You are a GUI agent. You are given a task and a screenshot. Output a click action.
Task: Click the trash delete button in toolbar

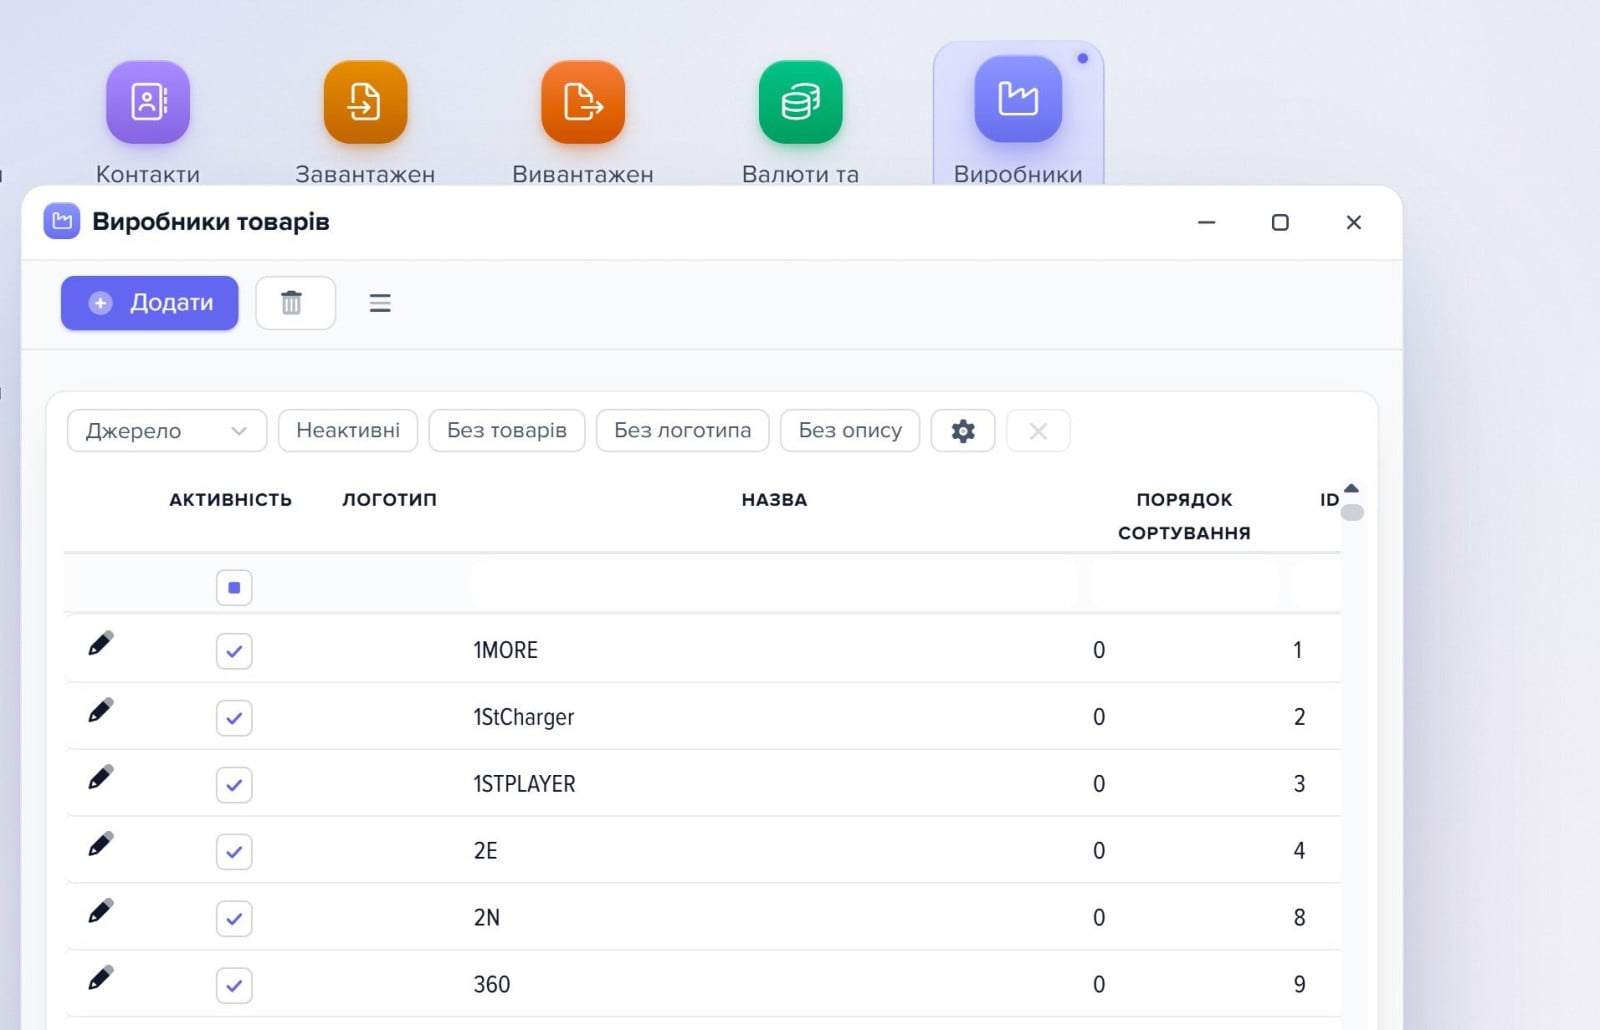pyautogui.click(x=295, y=303)
